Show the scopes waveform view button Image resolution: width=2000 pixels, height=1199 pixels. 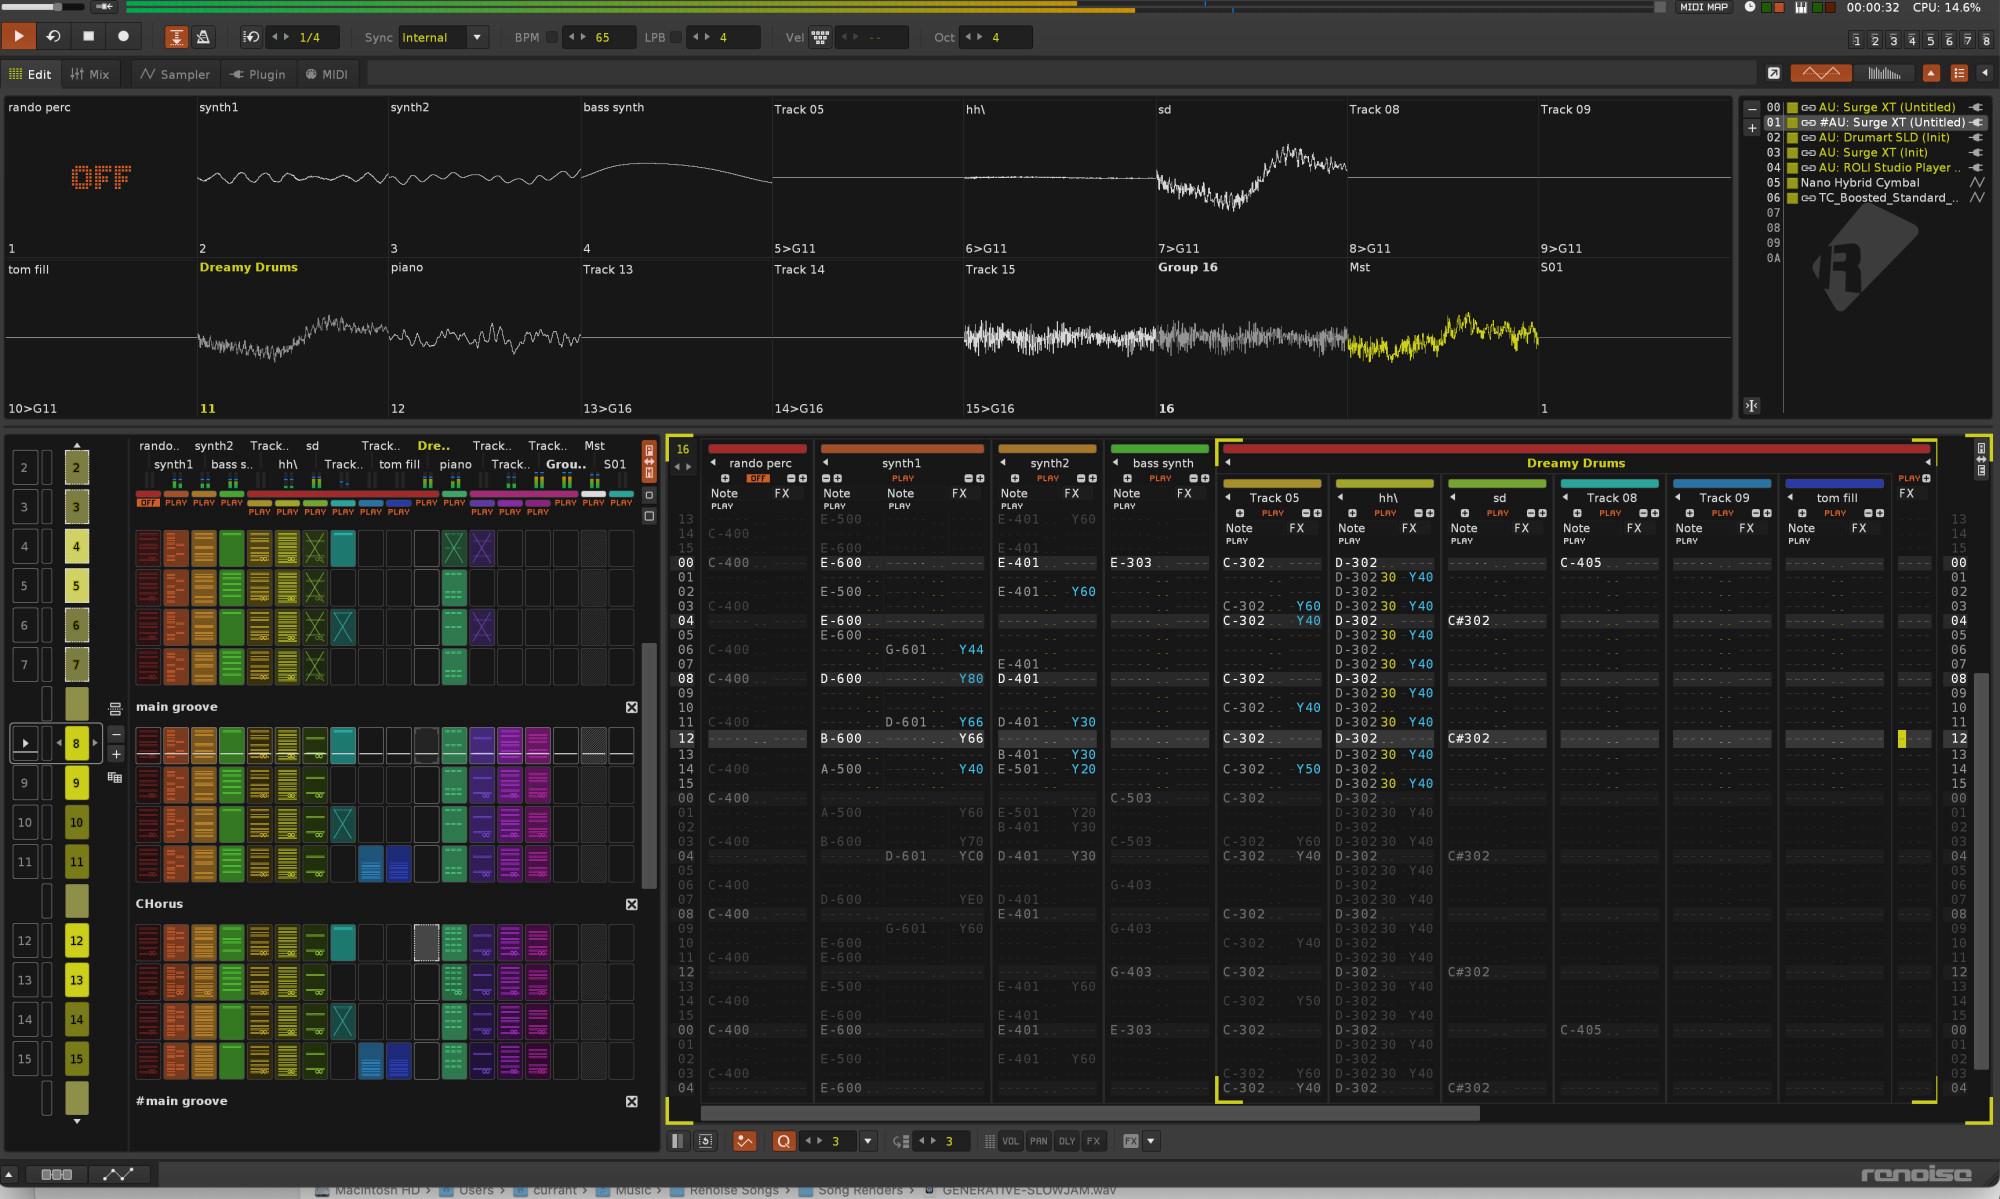coord(1820,73)
